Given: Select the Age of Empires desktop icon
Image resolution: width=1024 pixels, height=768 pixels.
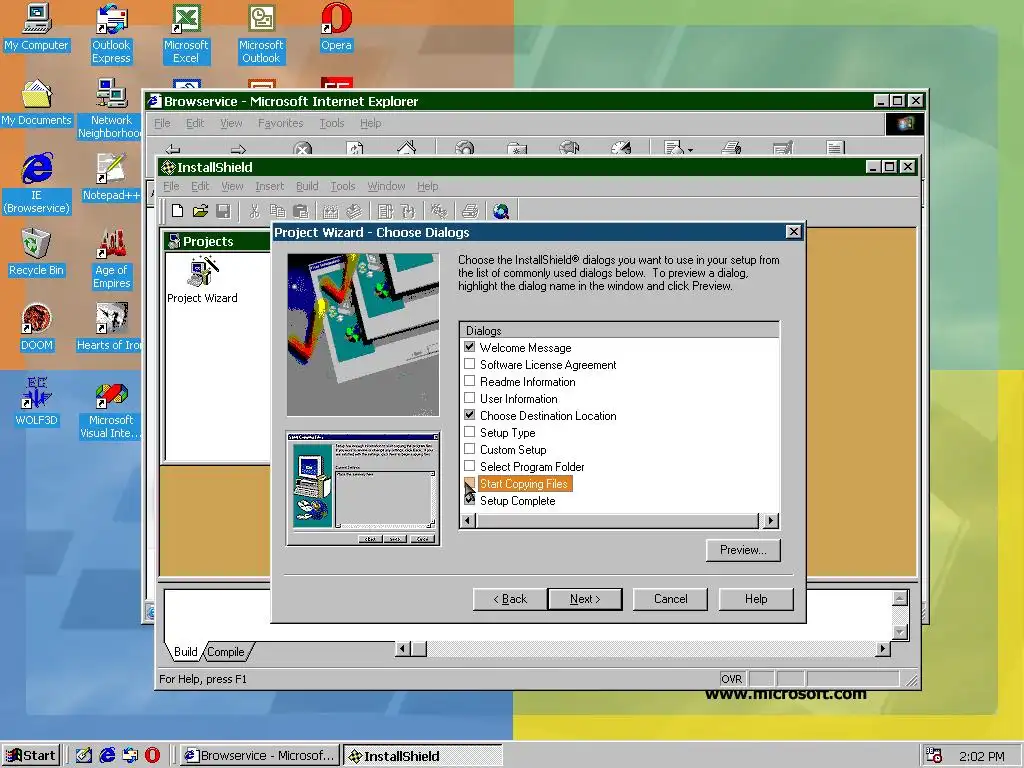Looking at the screenshot, I should coord(112,259).
